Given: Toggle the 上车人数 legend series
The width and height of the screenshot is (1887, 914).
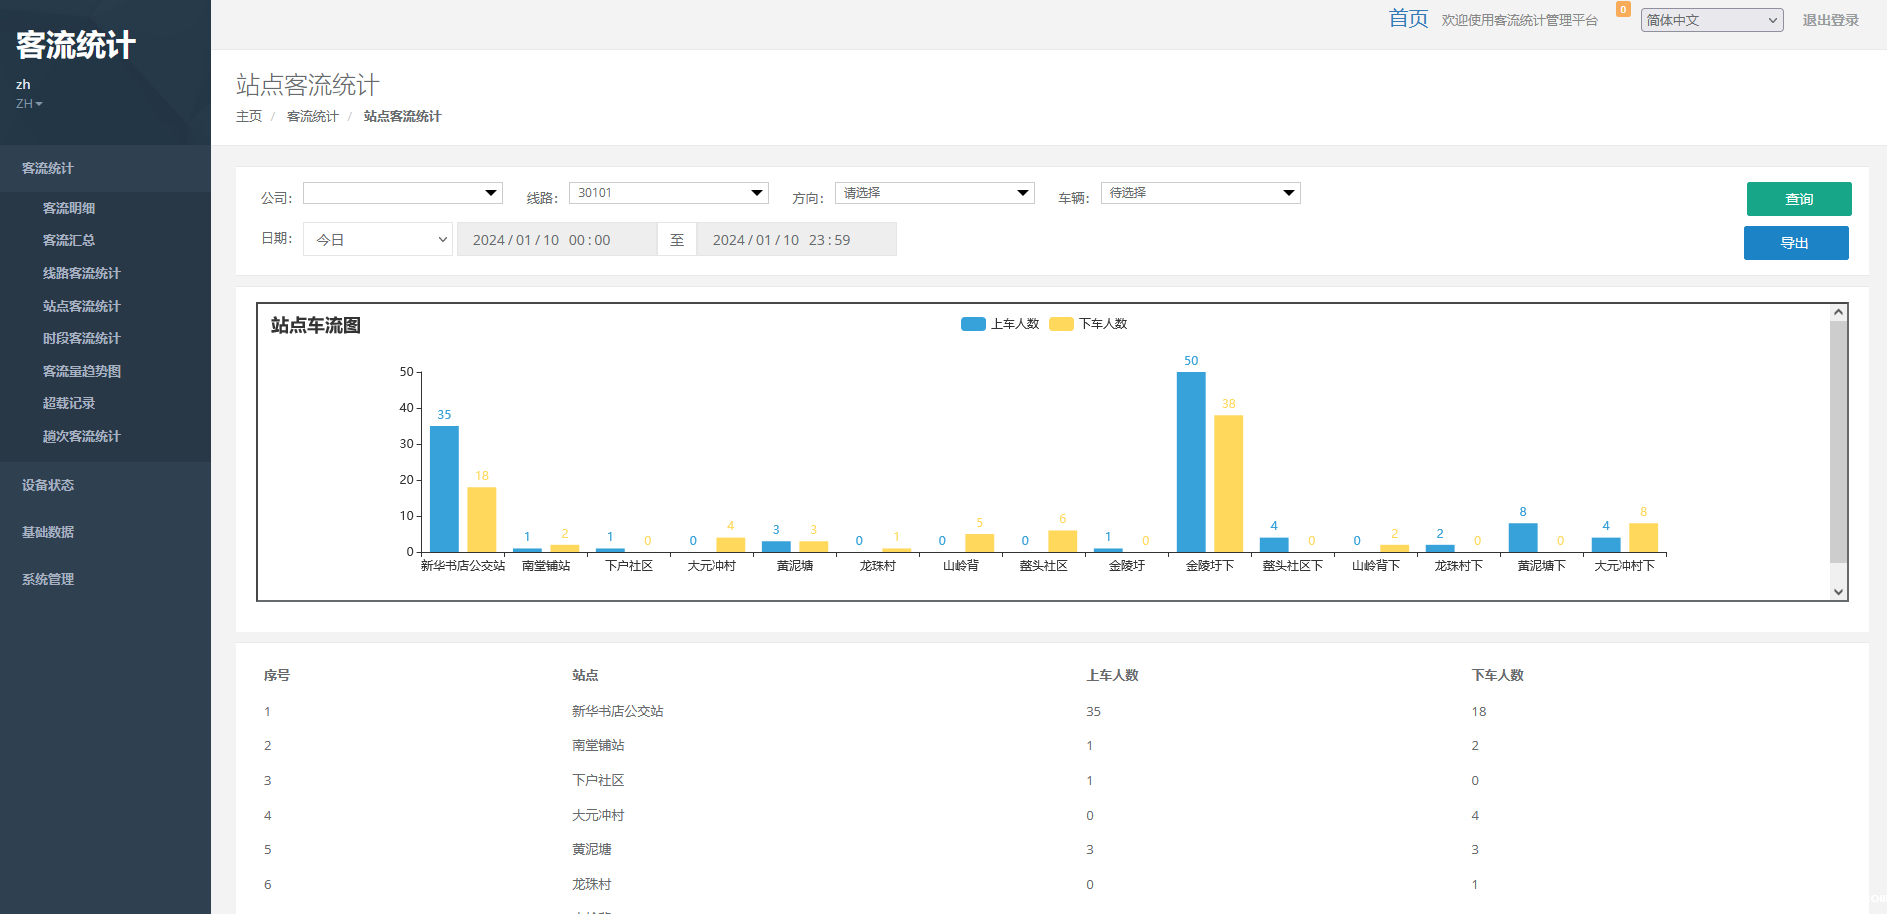Looking at the screenshot, I should (x=999, y=324).
